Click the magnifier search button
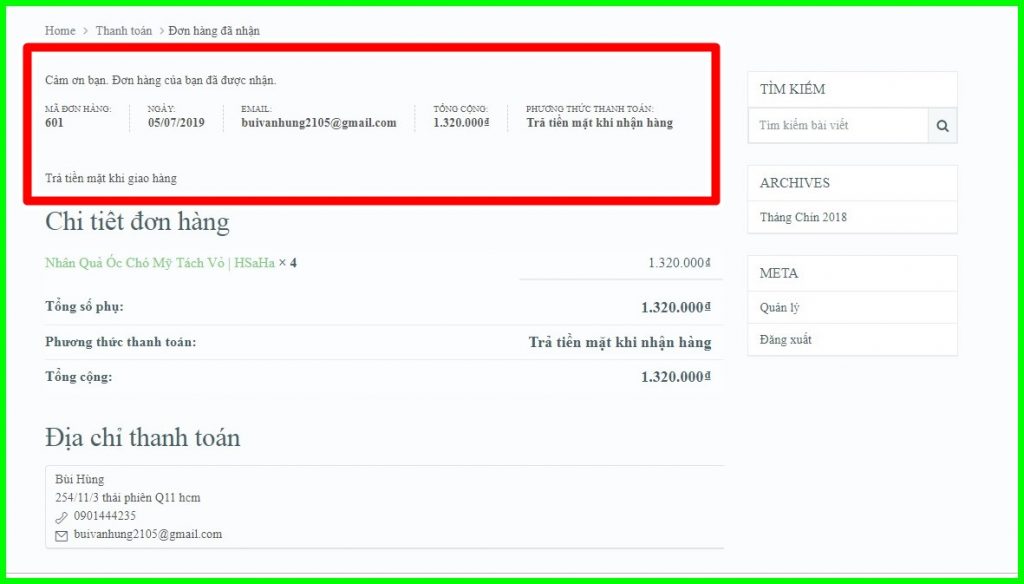The height and width of the screenshot is (584, 1024). 942,125
